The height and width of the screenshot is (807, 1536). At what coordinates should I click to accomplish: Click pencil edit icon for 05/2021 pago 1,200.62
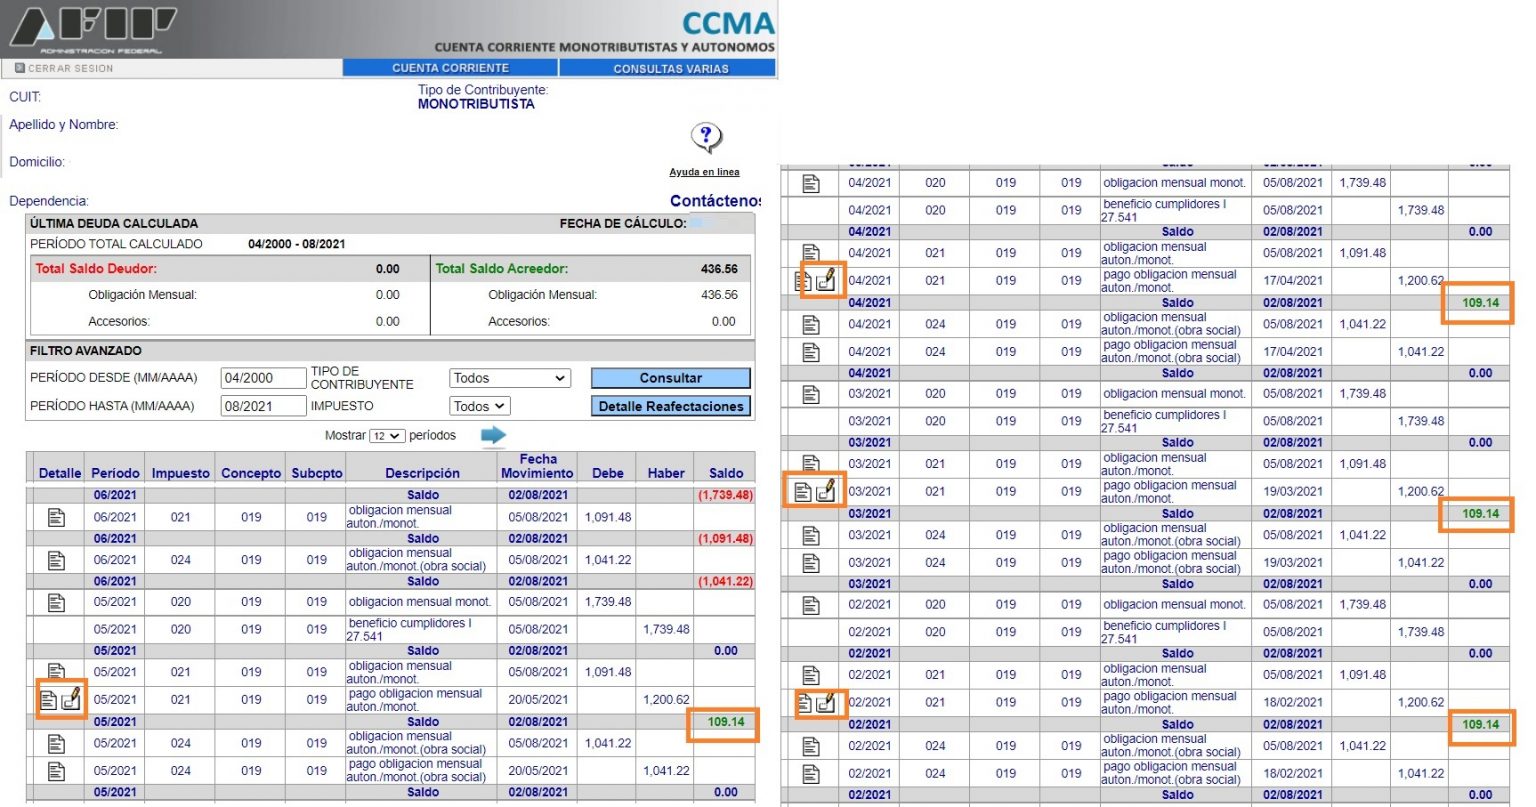(x=71, y=700)
